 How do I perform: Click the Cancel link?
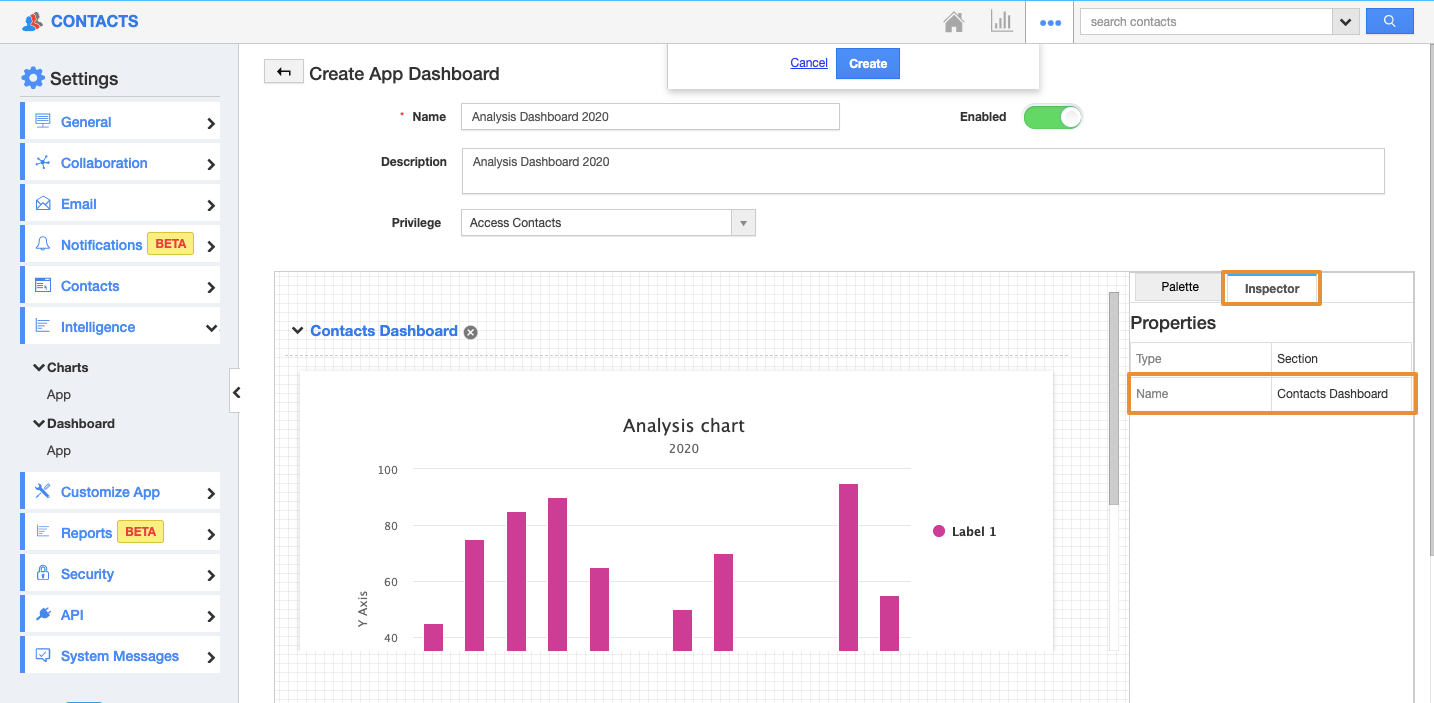tap(809, 63)
